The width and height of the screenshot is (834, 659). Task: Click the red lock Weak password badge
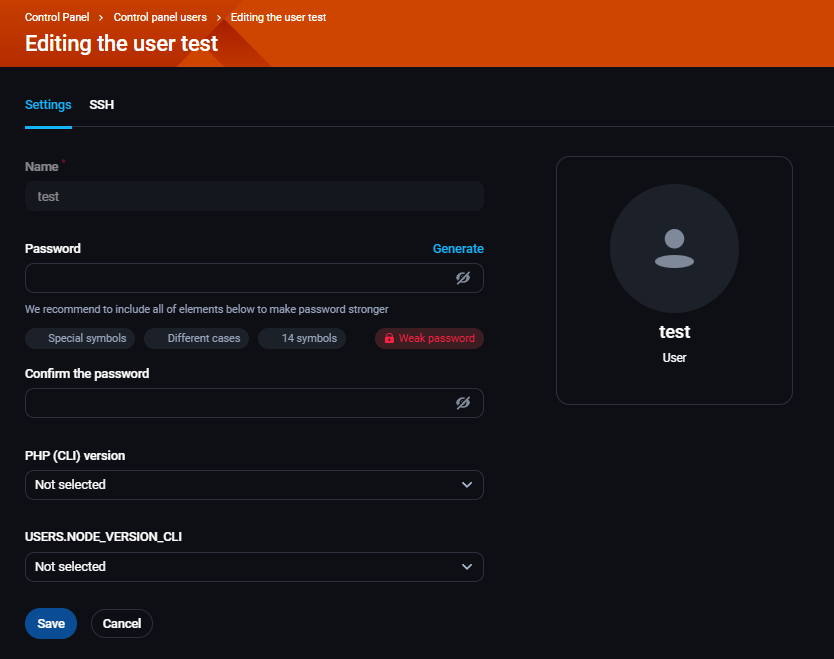pos(429,338)
